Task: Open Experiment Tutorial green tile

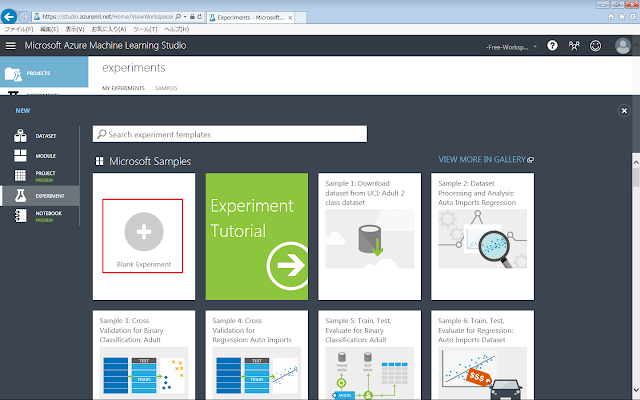Action: pos(257,236)
